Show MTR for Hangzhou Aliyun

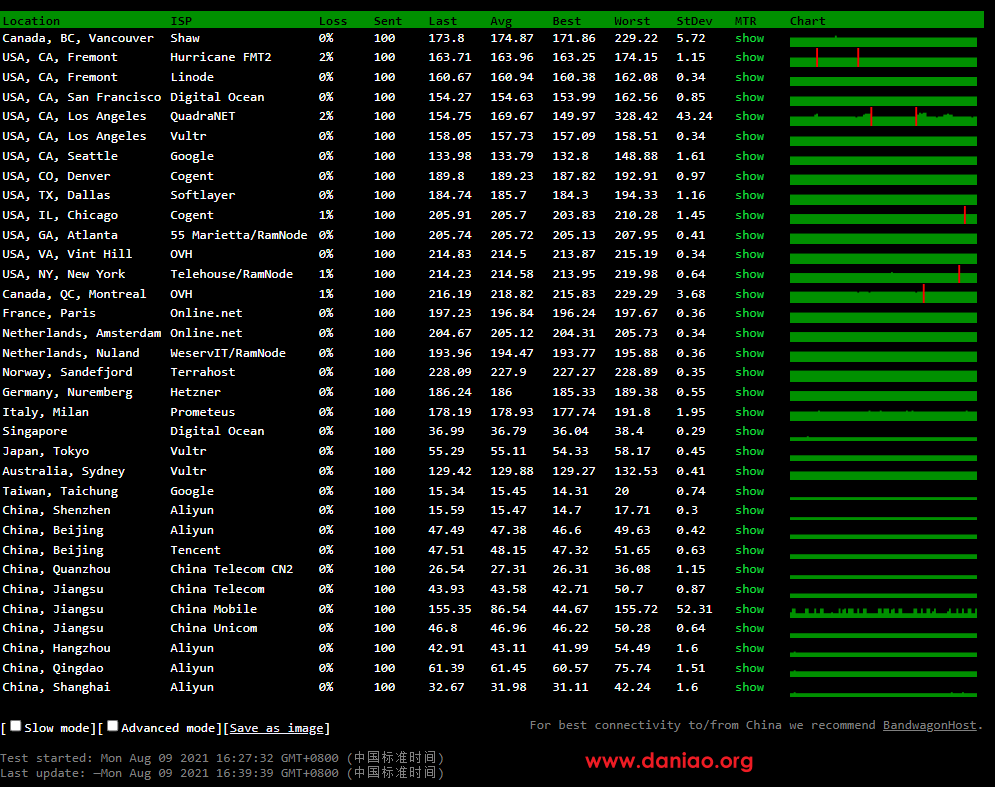click(749, 648)
